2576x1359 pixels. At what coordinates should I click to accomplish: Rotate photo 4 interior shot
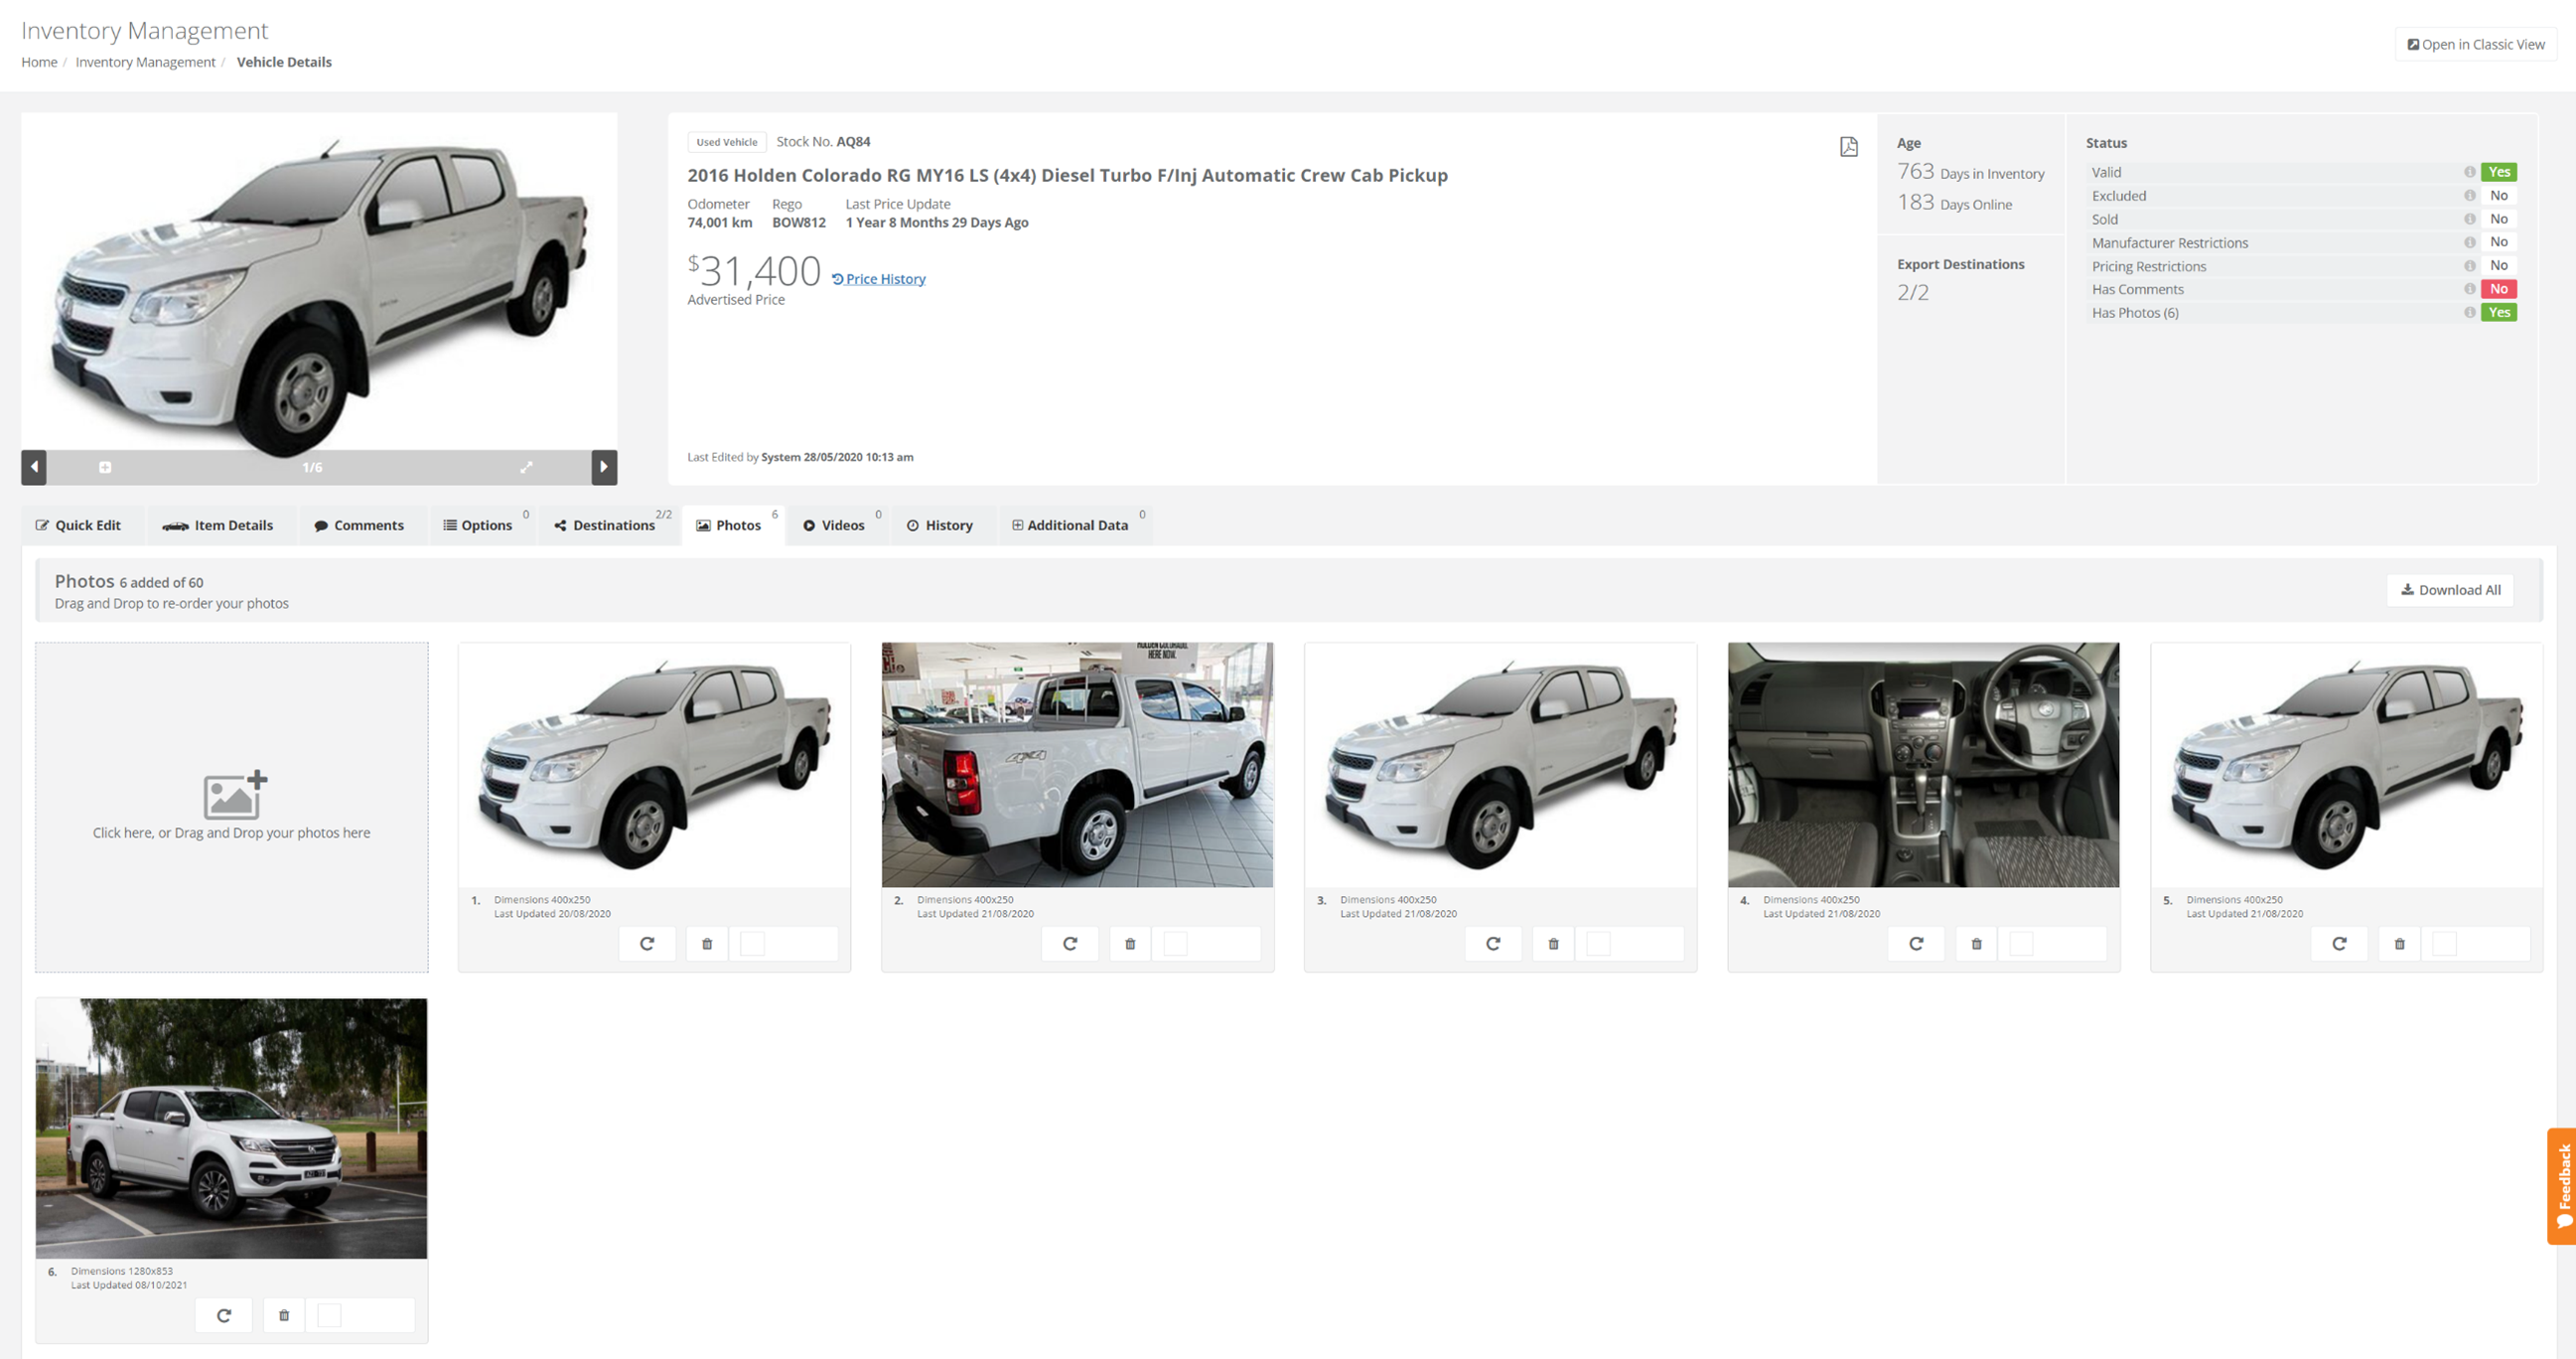coord(1916,943)
